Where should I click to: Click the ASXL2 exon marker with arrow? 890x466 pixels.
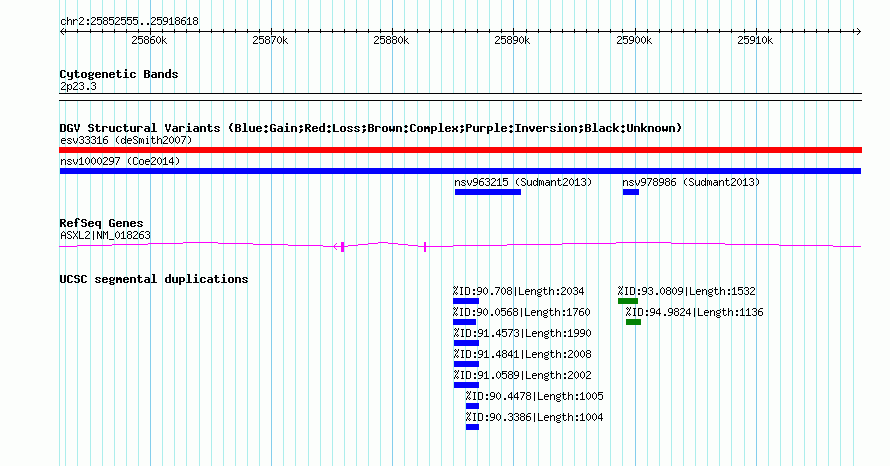(340, 246)
